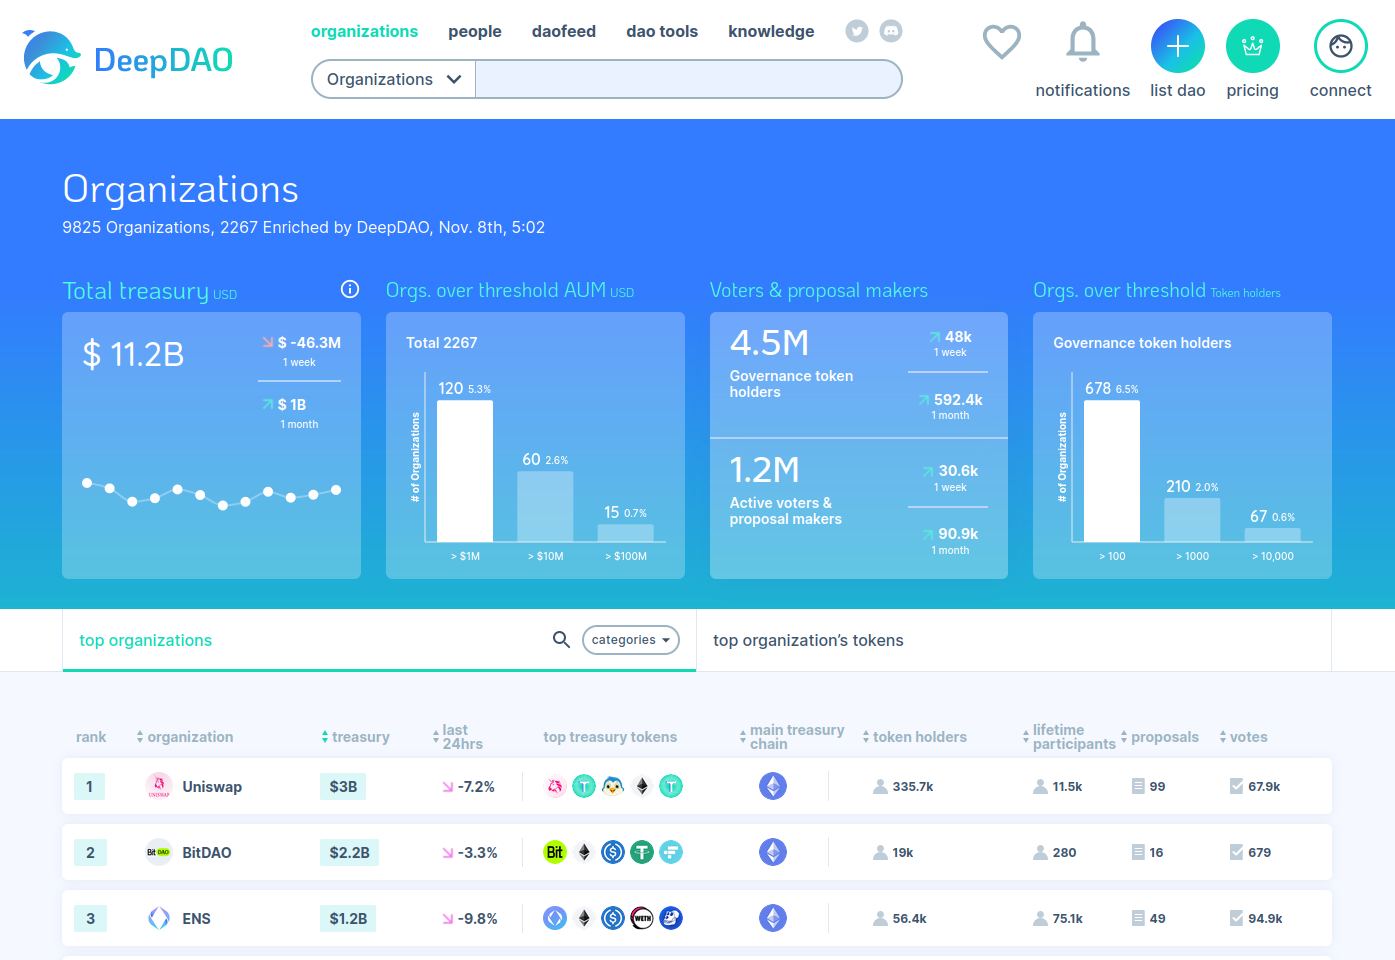The image size is (1395, 960).
Task: Switch to top organization's tokens tab
Action: [x=808, y=640]
